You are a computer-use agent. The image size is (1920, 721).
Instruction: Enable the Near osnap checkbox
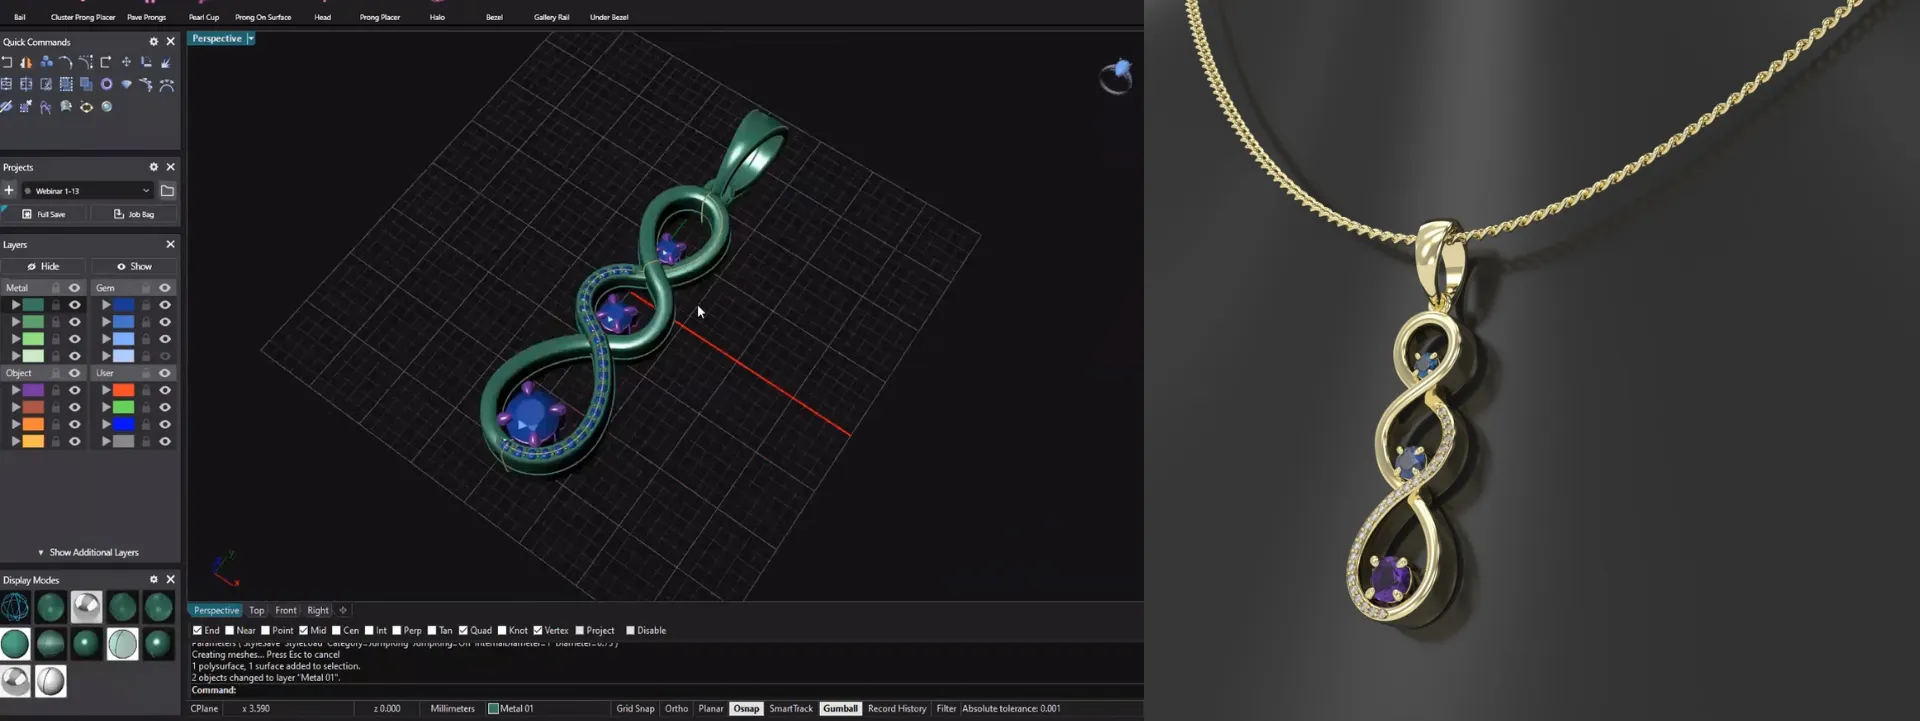(x=229, y=631)
